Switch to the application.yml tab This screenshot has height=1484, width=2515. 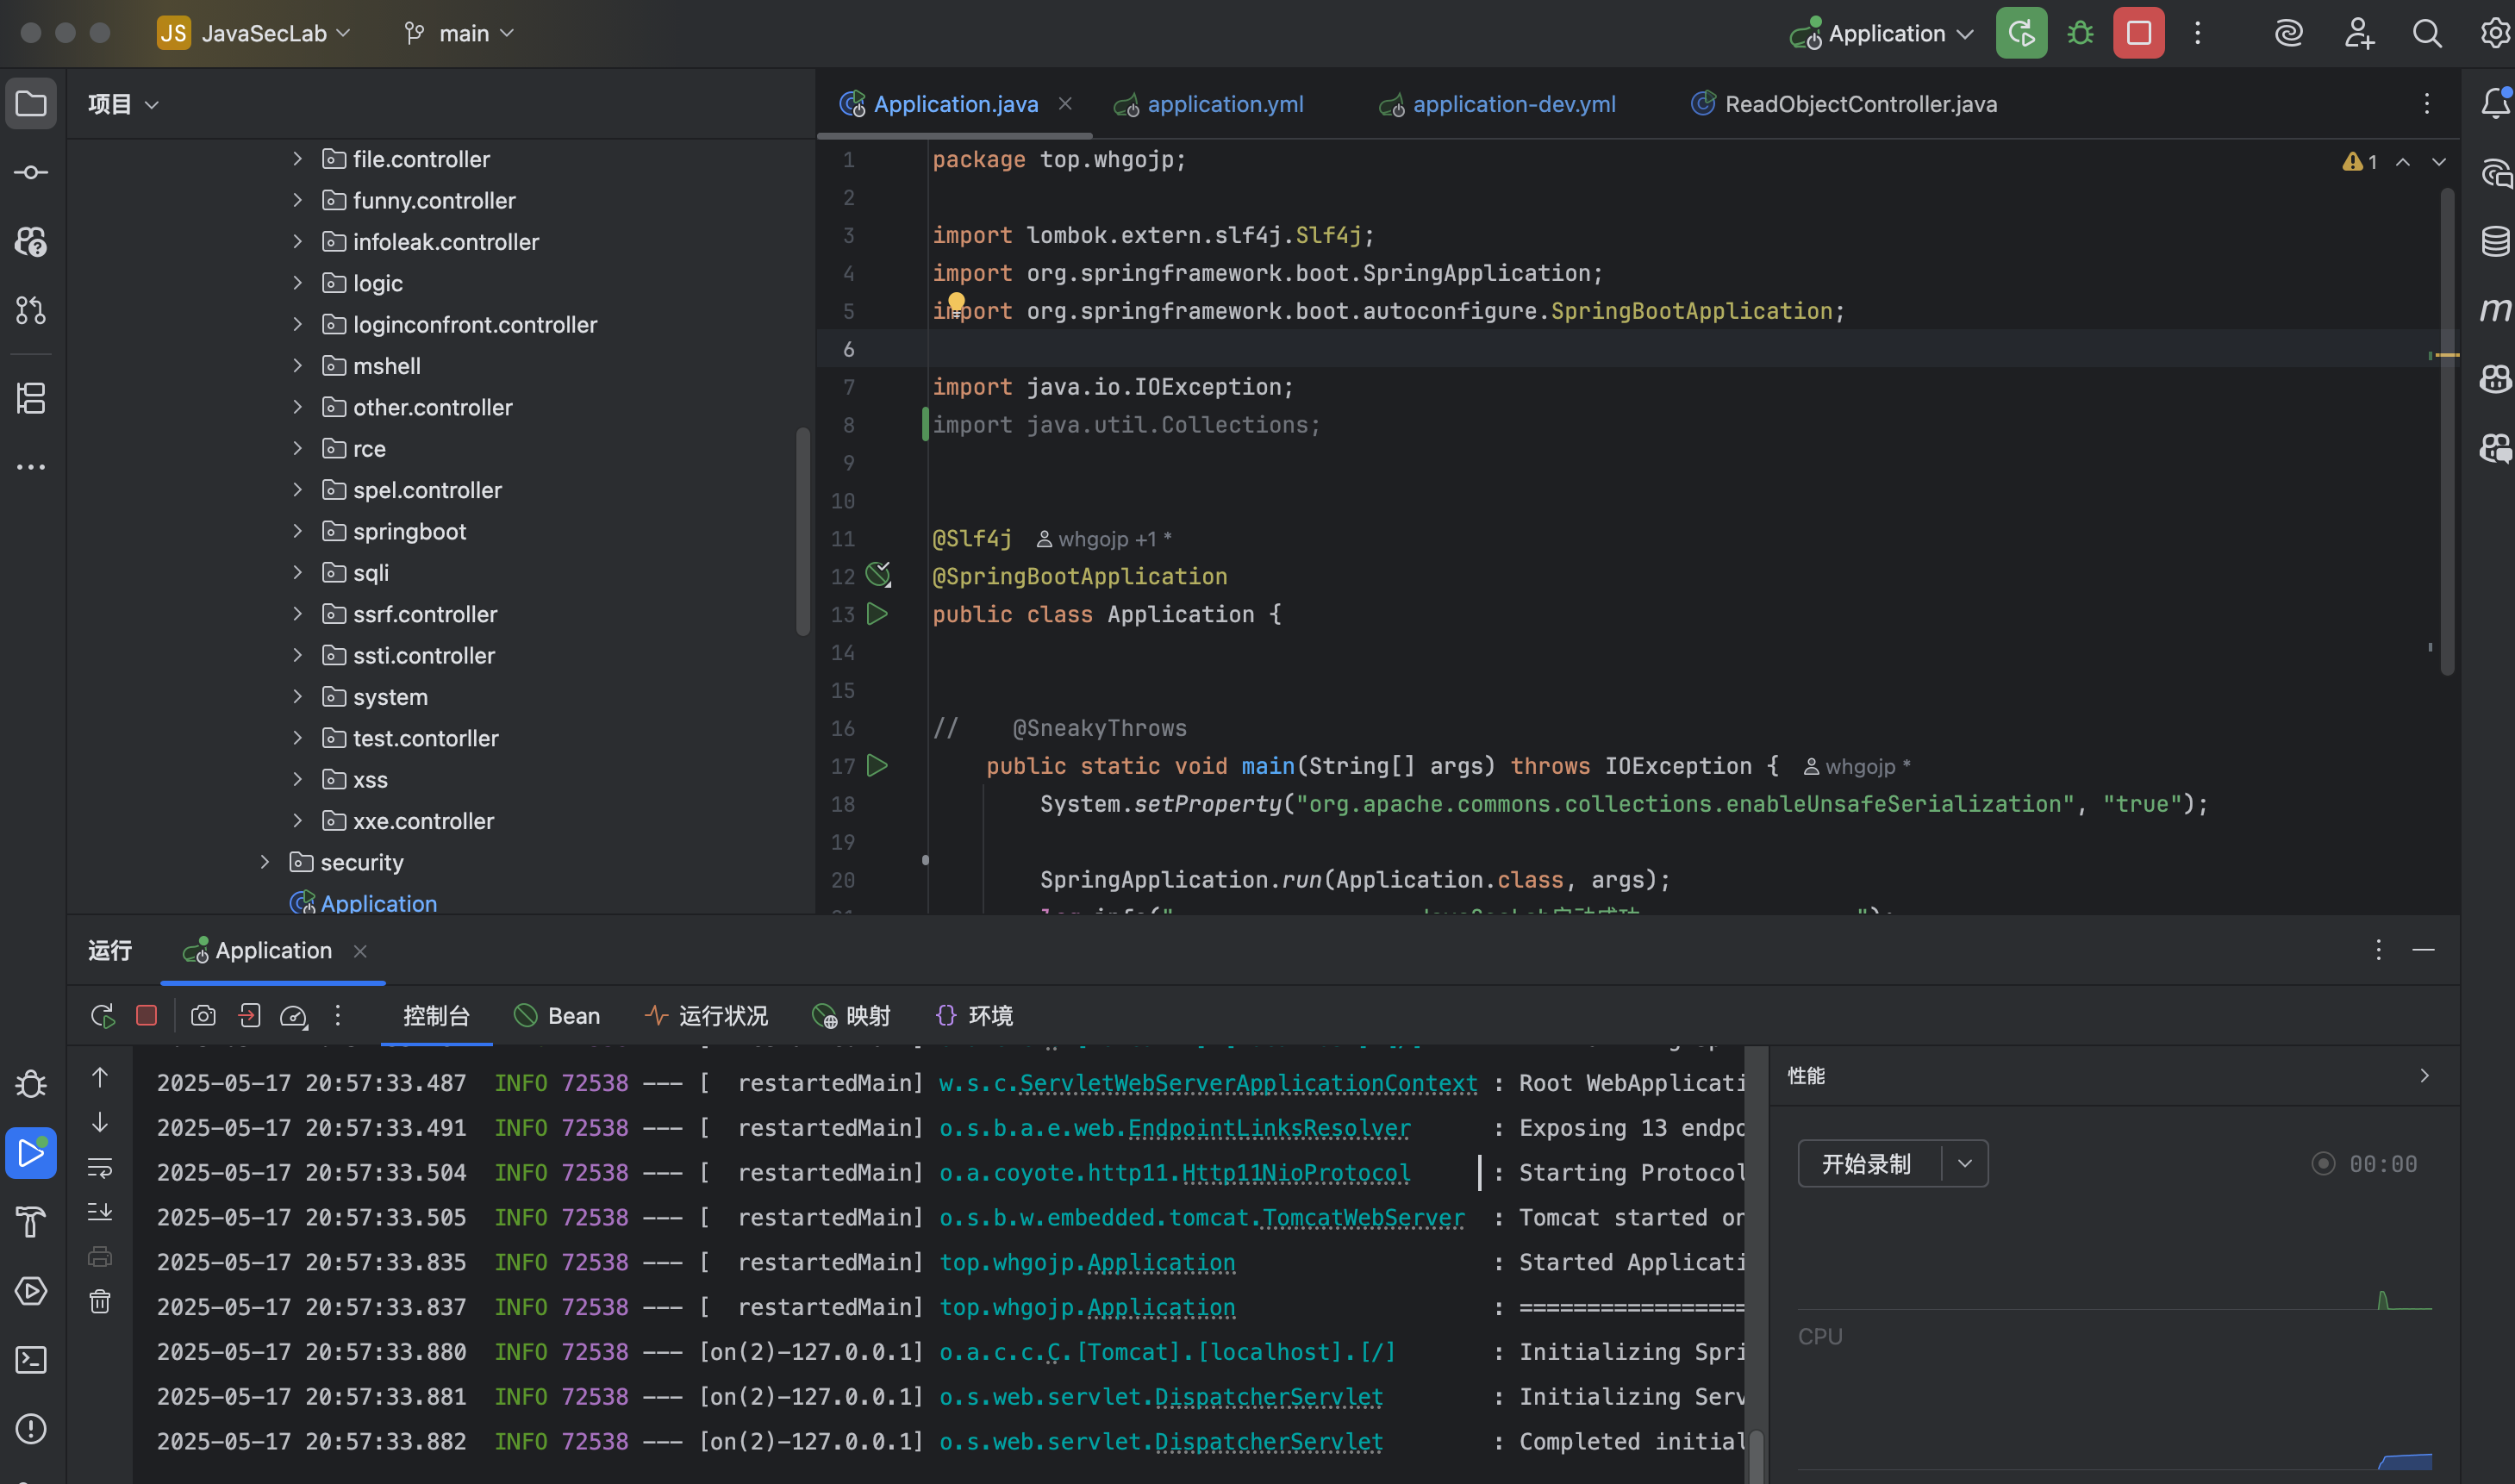coord(1208,104)
